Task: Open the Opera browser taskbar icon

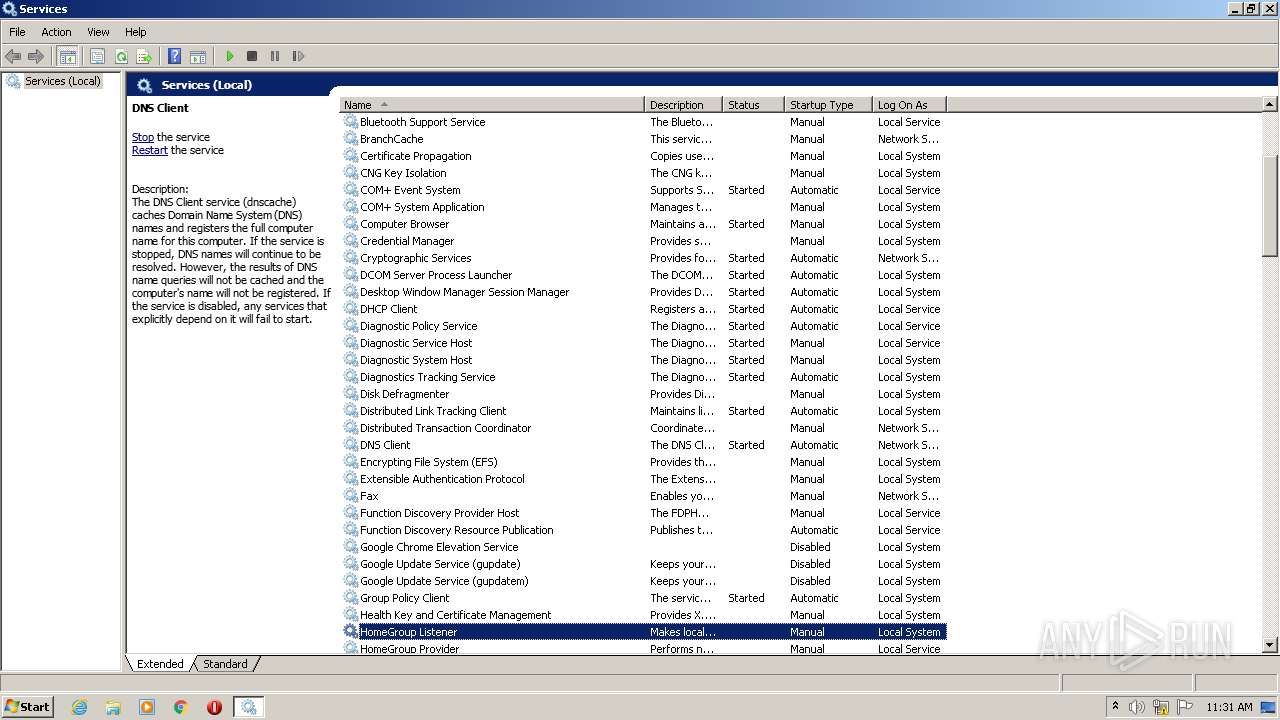Action: click(214, 707)
